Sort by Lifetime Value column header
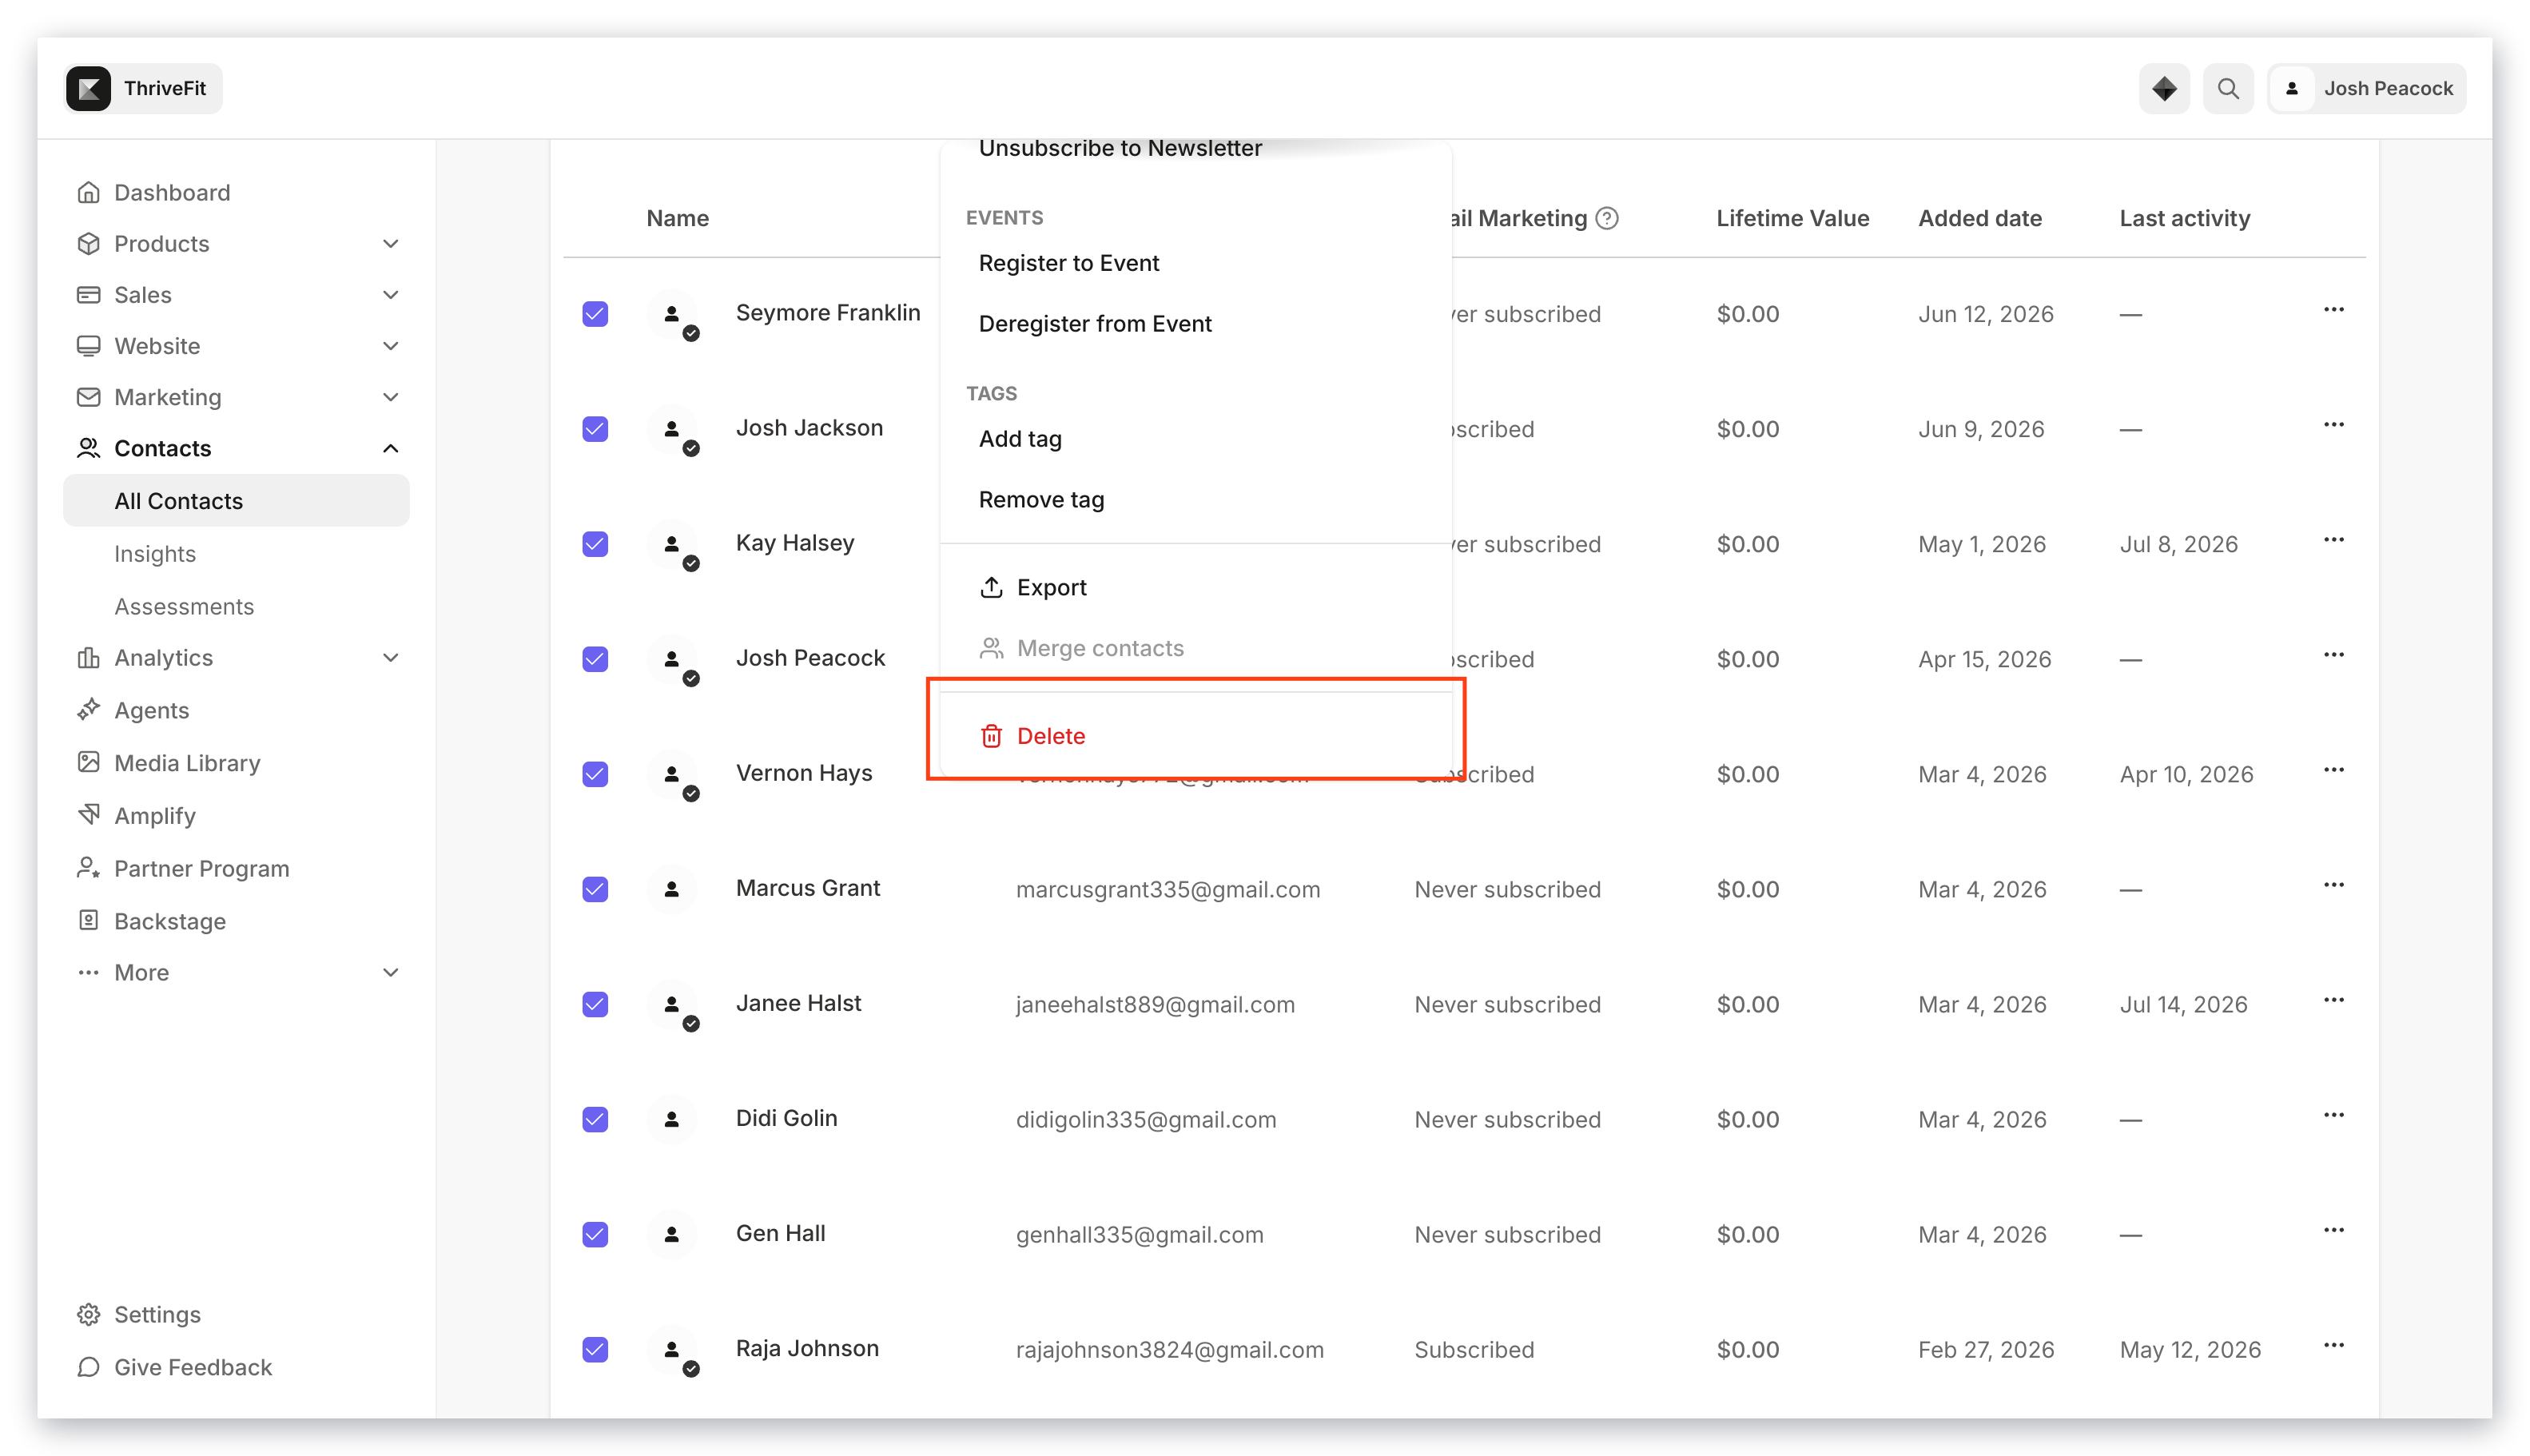Image resolution: width=2530 pixels, height=1456 pixels. point(1792,218)
